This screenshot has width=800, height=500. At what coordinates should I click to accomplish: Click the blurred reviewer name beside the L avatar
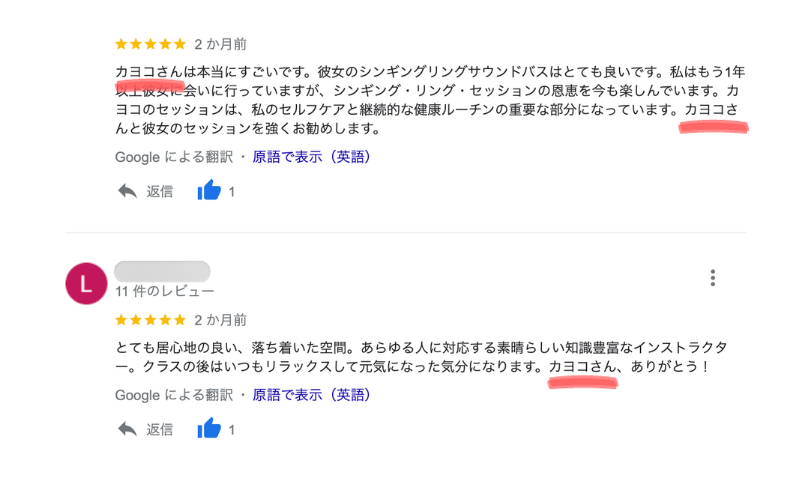point(162,271)
